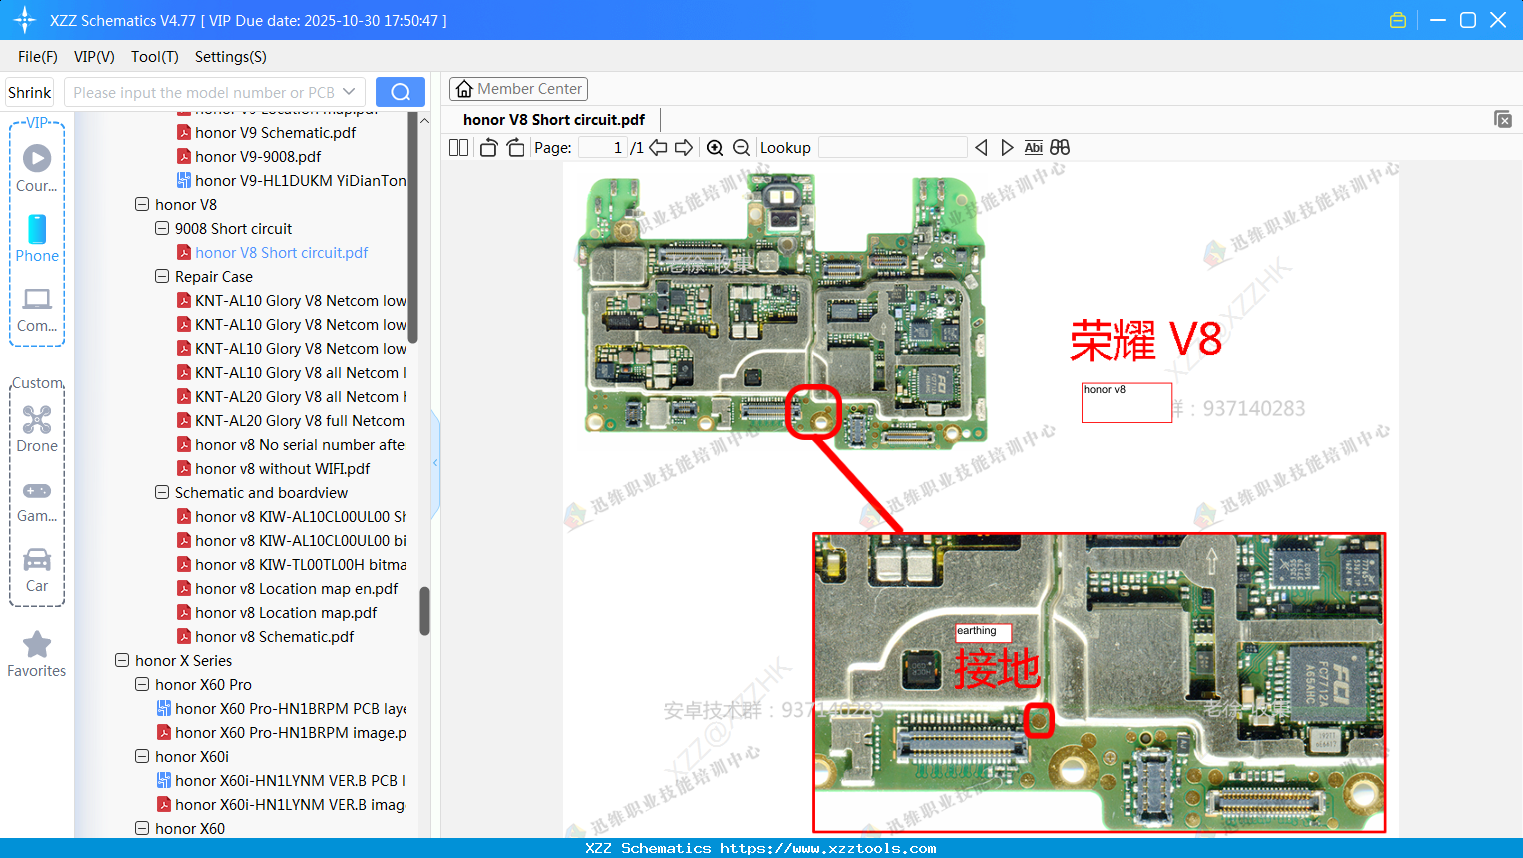Collapse the honor V8 tree node
Screen dimensions: 1523x858
tap(142, 205)
